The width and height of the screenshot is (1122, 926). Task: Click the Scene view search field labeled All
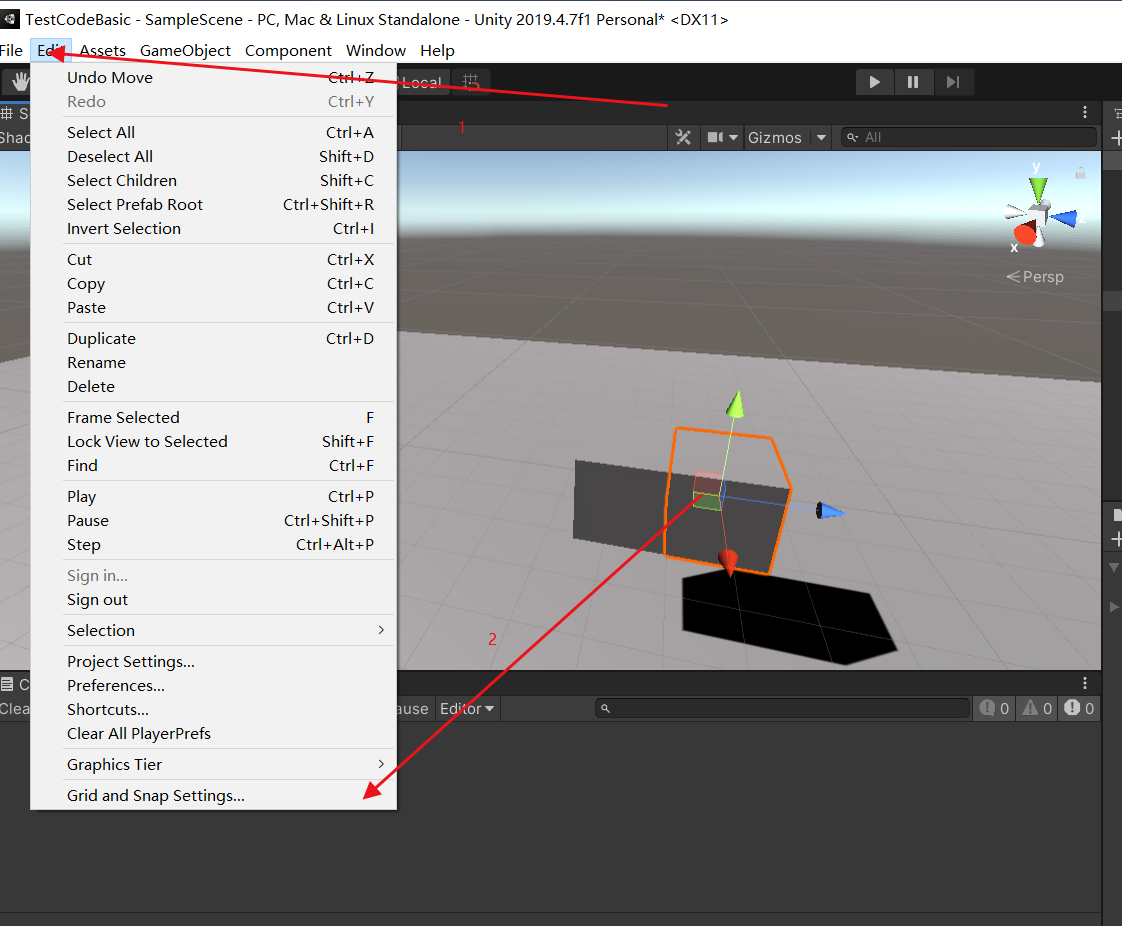(x=965, y=137)
